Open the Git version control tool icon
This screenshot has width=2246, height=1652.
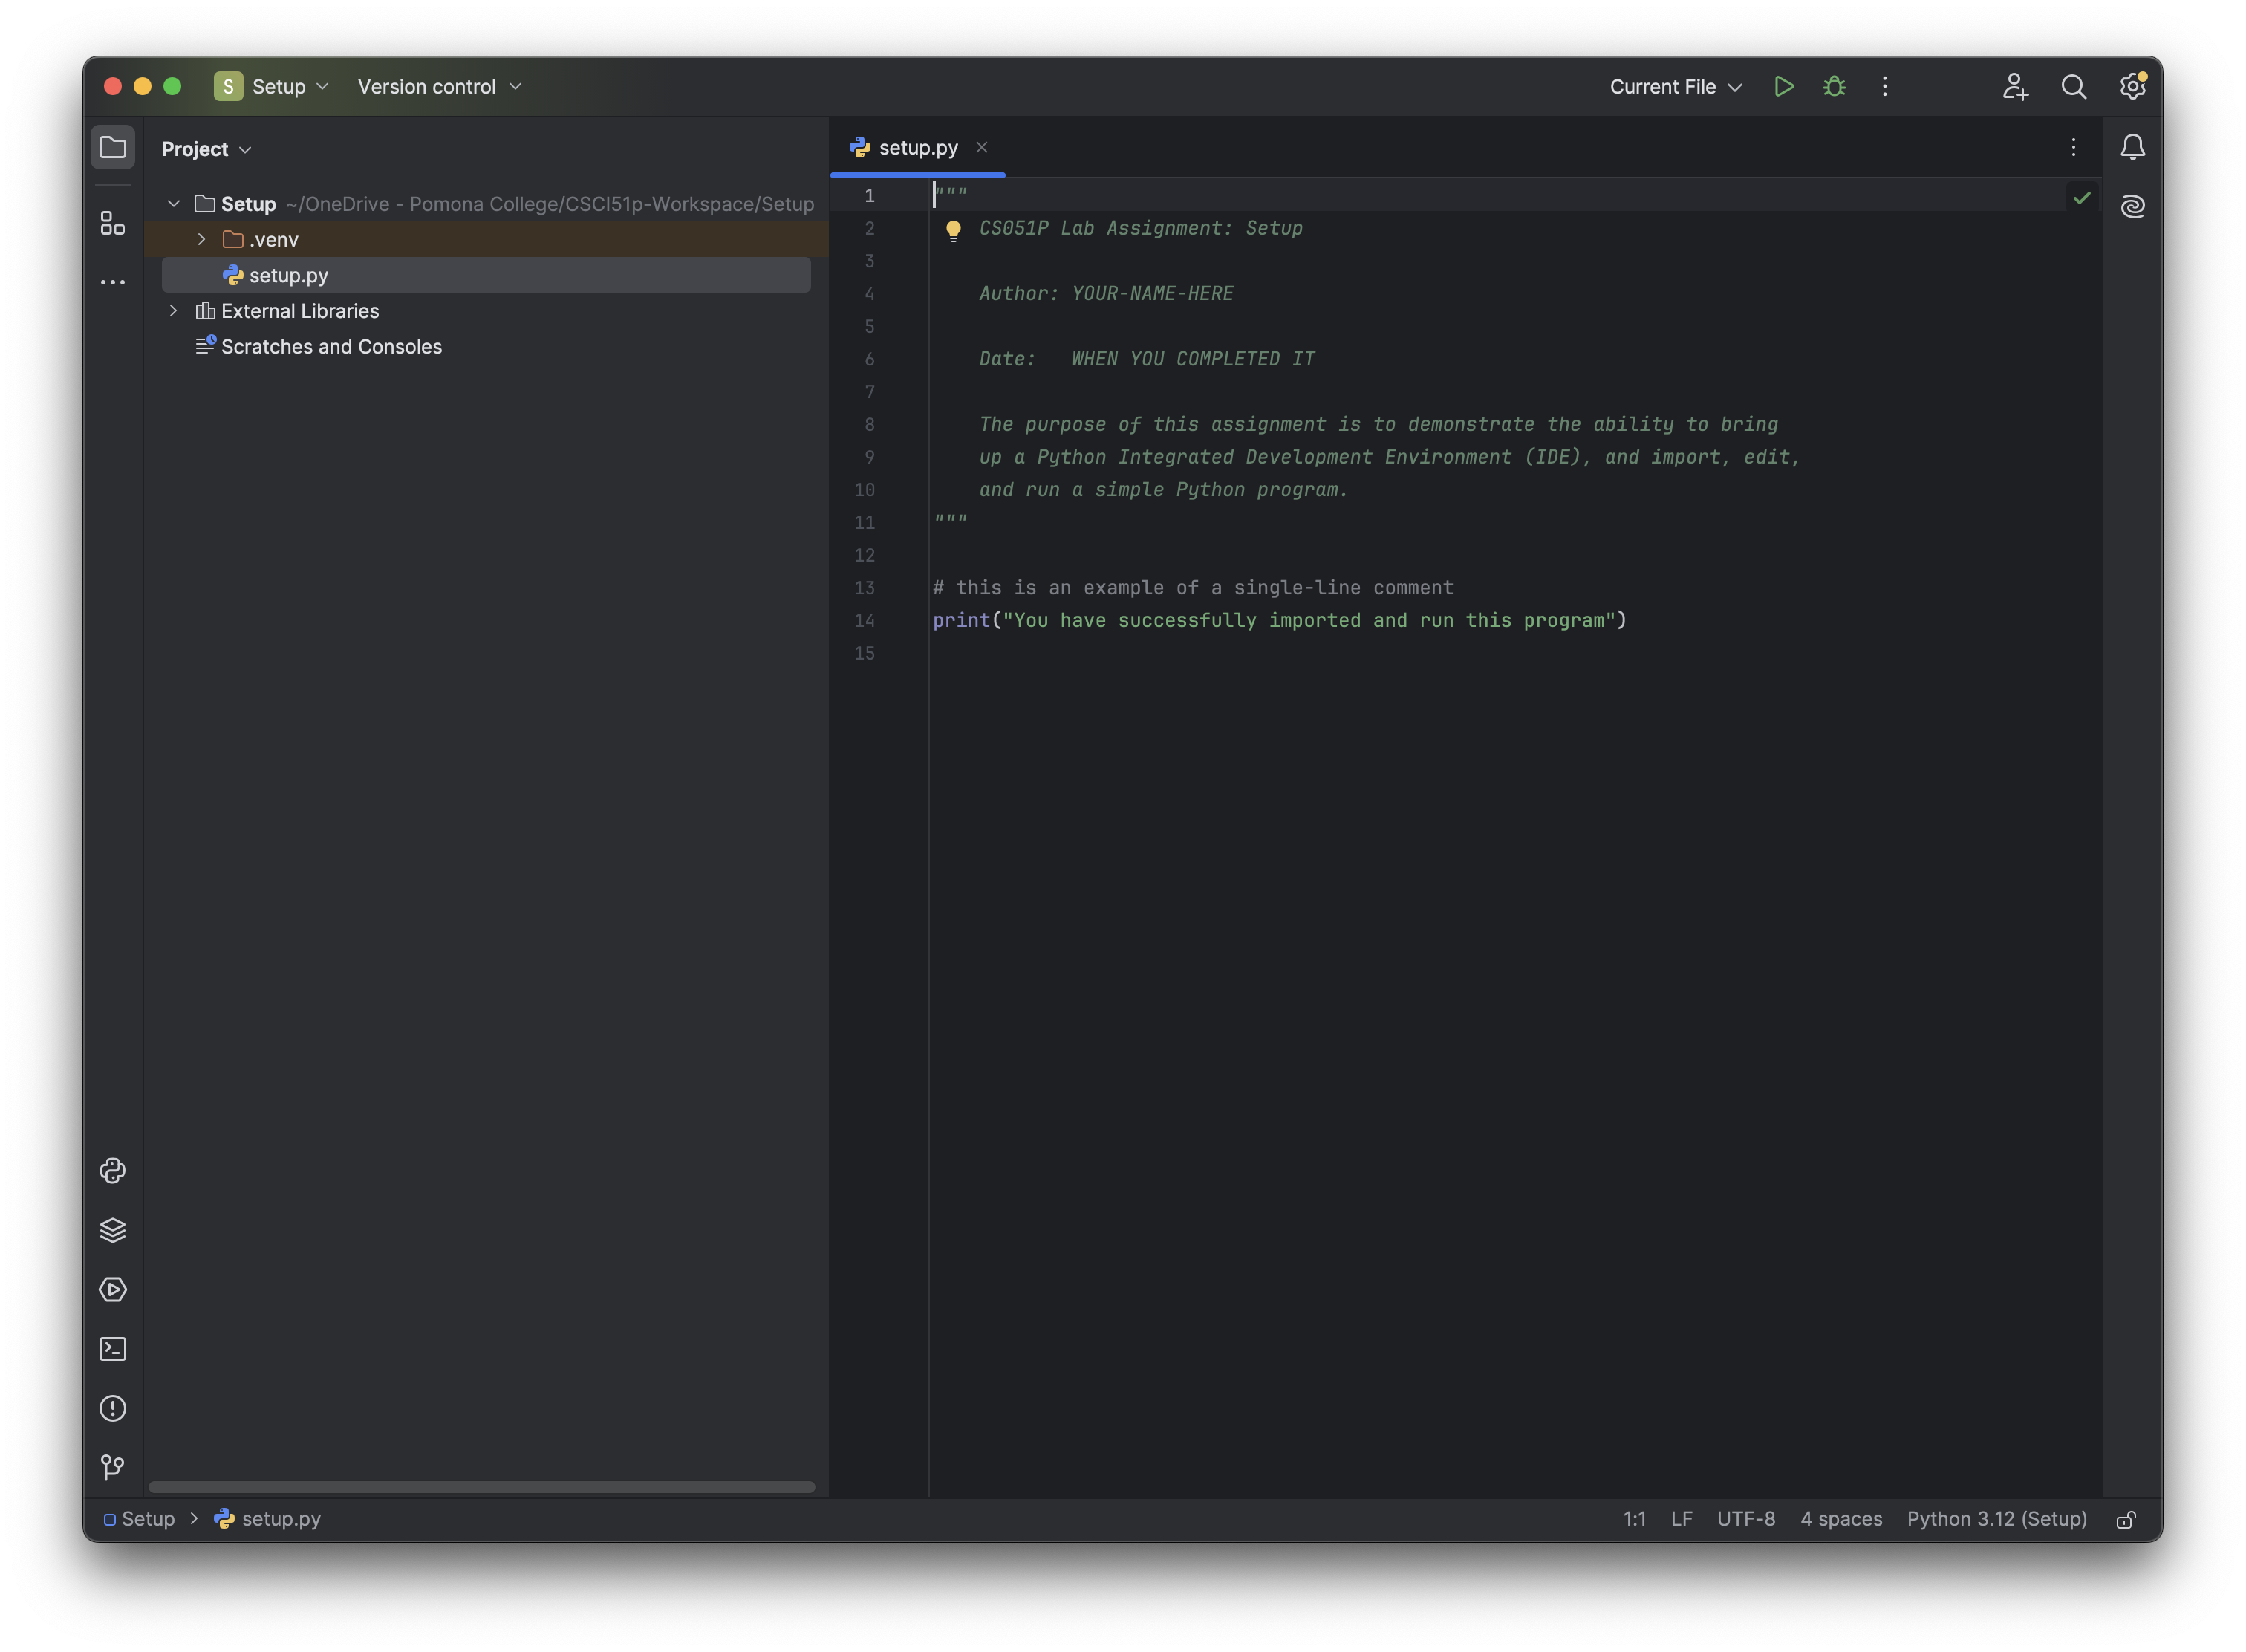(113, 1467)
